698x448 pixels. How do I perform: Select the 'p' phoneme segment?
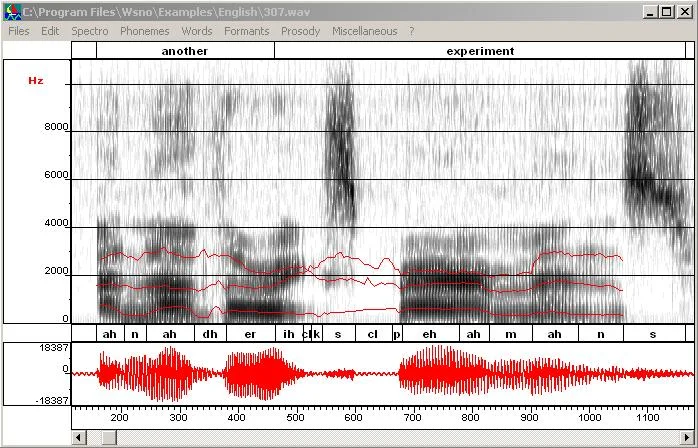tap(397, 334)
